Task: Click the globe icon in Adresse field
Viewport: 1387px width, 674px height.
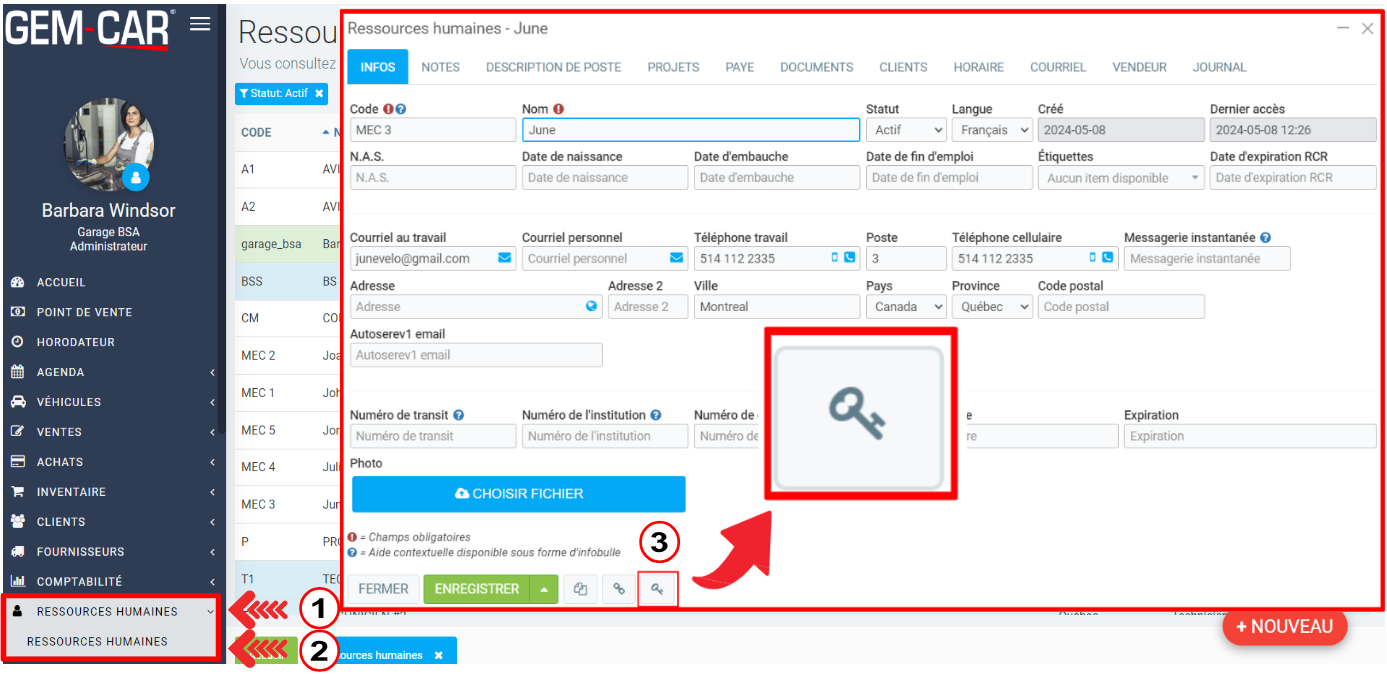Action: (x=591, y=307)
